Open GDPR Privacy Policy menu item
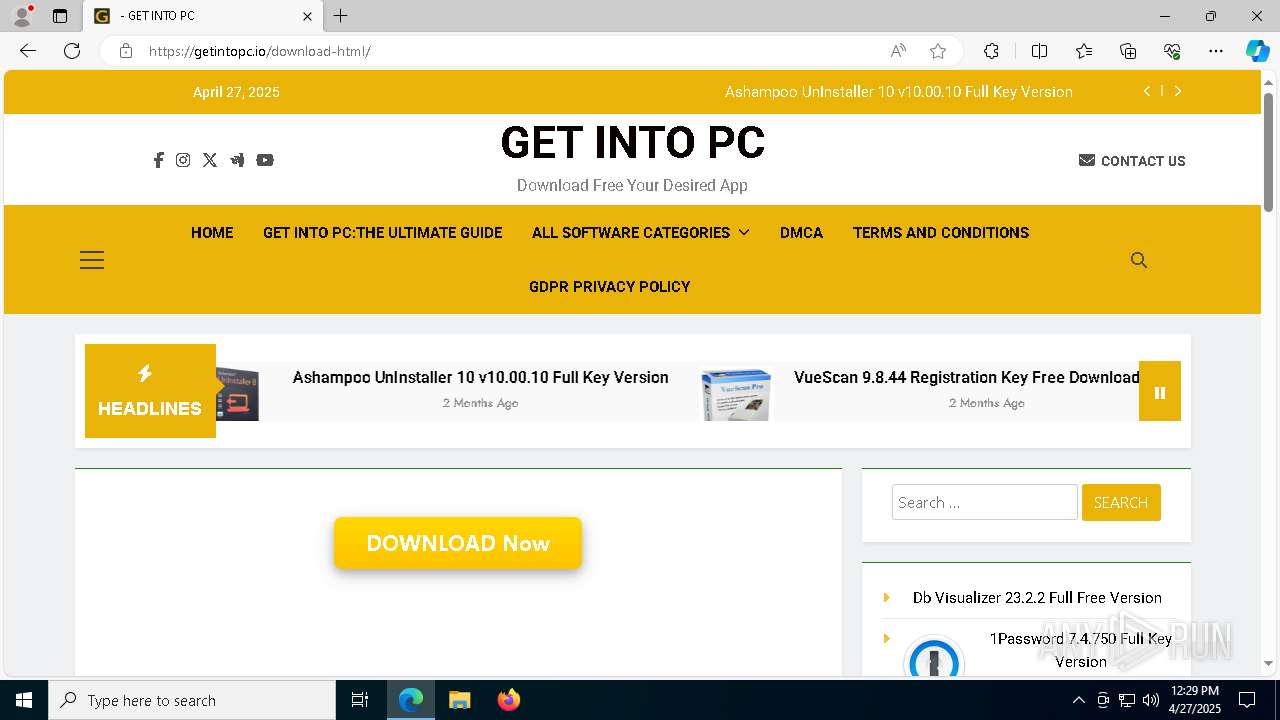Screen dimensions: 1280x720 [x=610, y=287]
